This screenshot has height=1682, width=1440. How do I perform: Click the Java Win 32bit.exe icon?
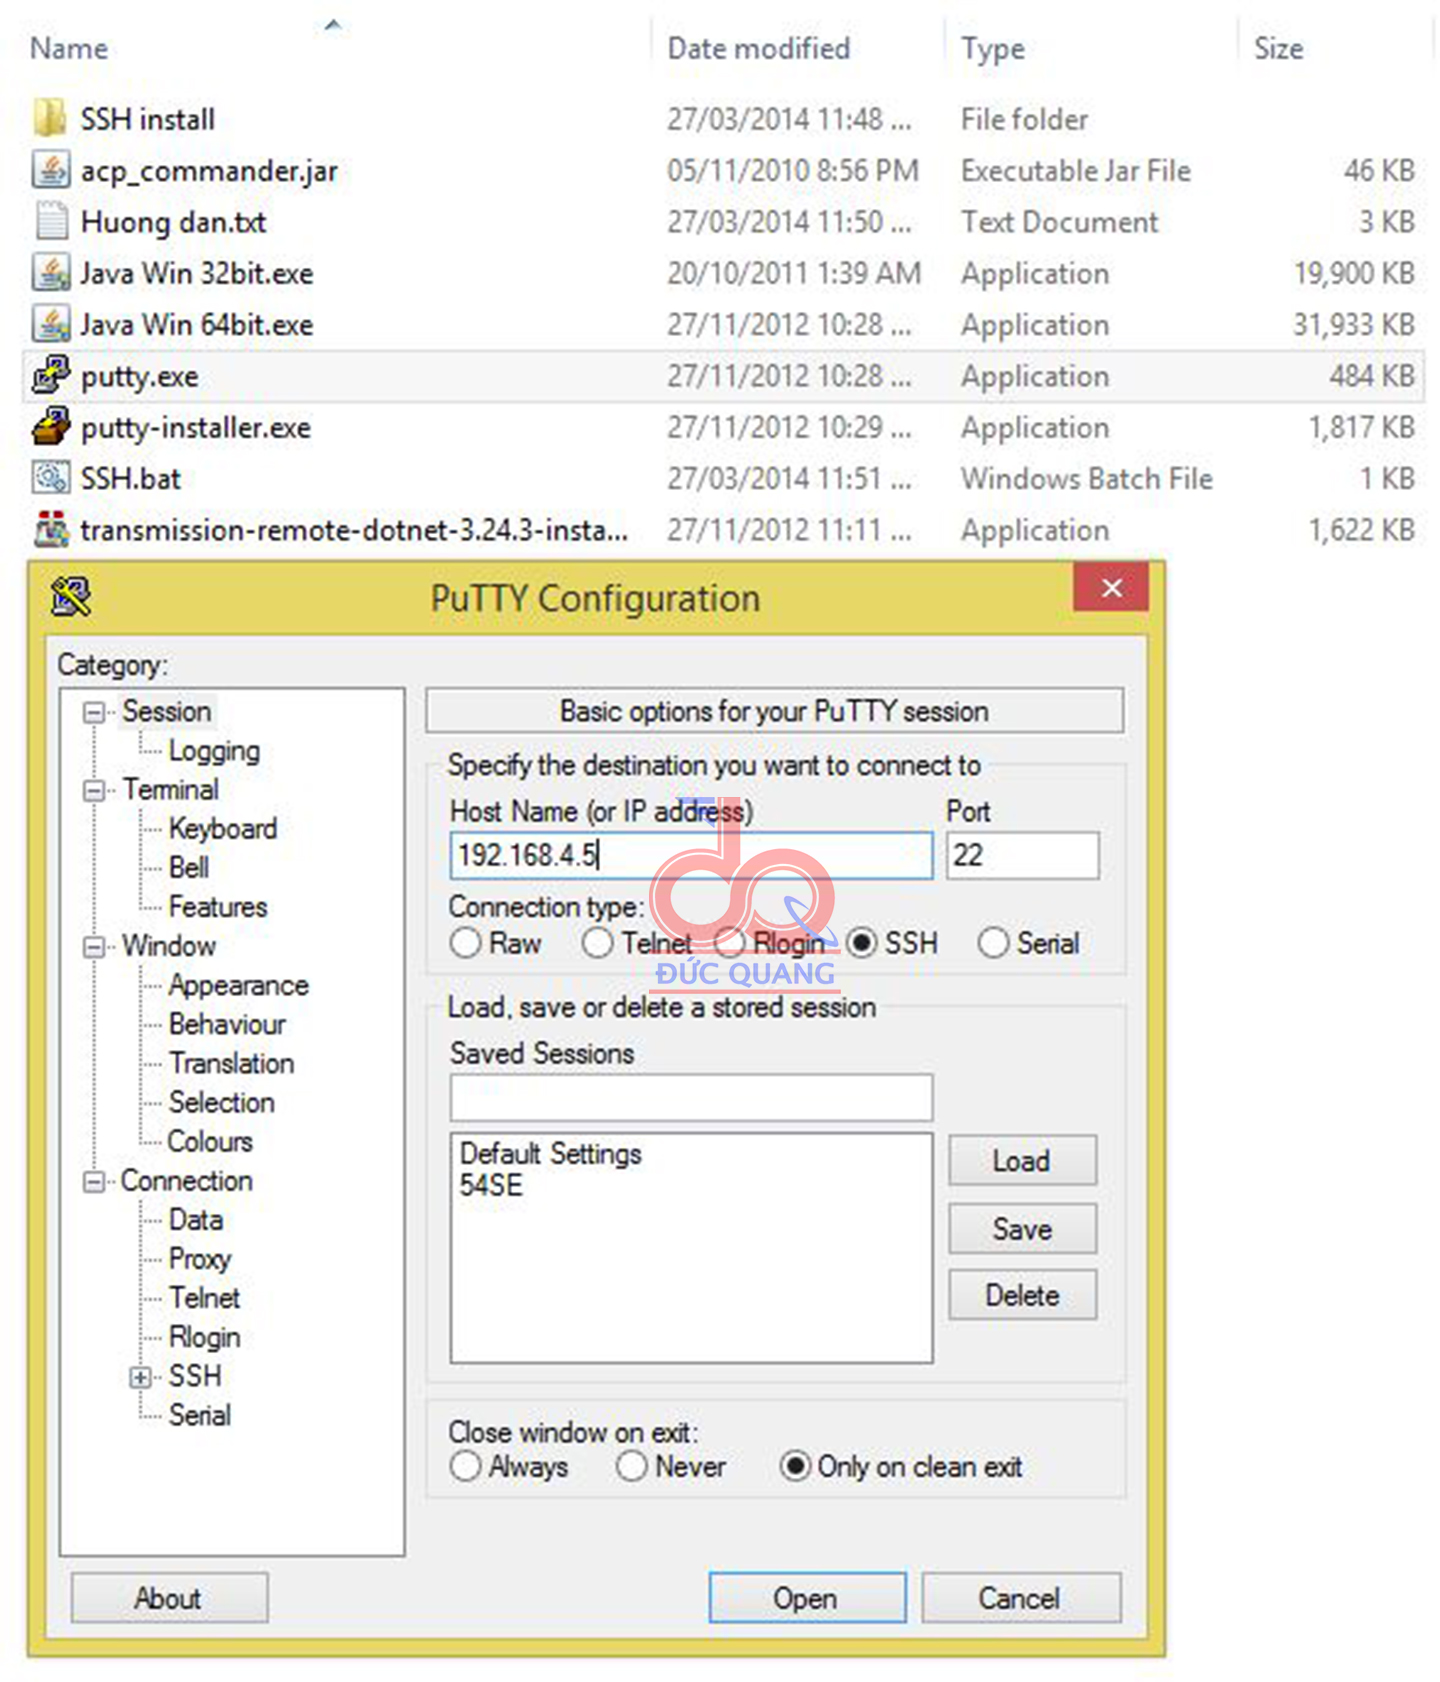point(50,273)
